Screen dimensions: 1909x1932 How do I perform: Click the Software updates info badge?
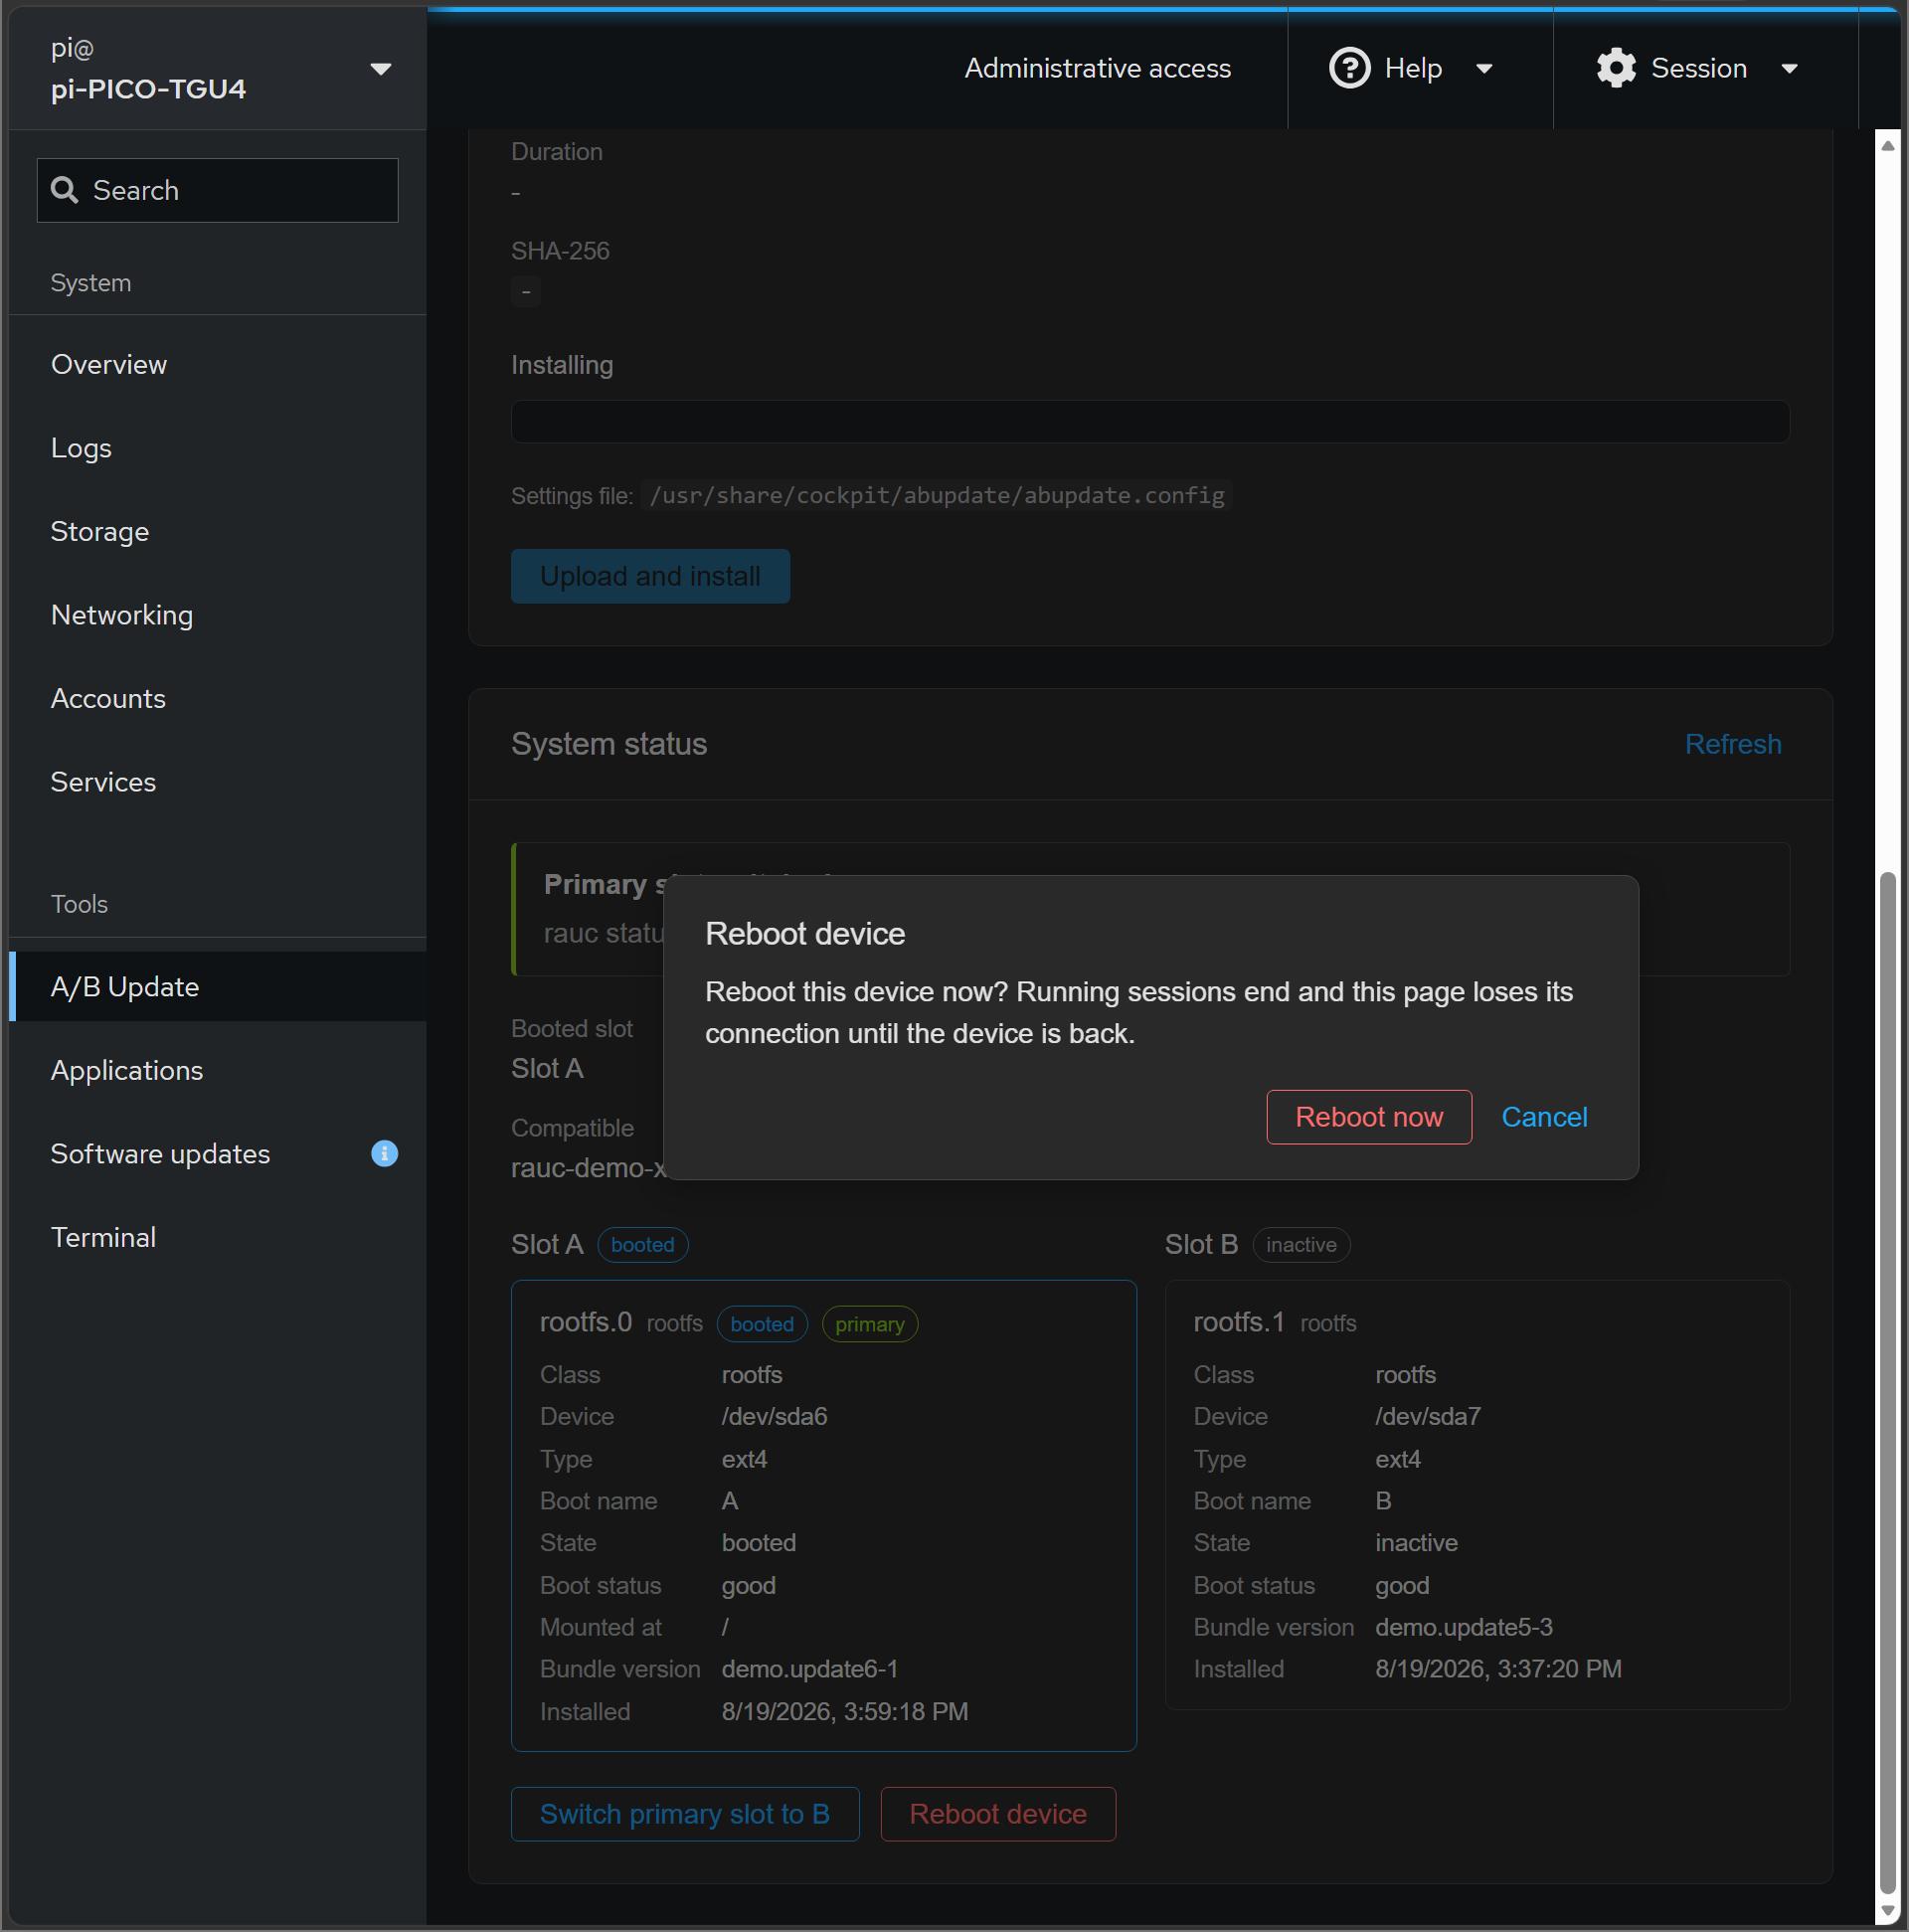384,1153
